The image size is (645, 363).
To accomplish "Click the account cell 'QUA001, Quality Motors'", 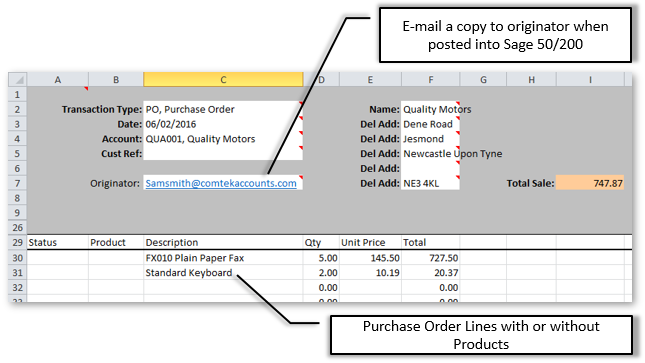I will point(223,139).
